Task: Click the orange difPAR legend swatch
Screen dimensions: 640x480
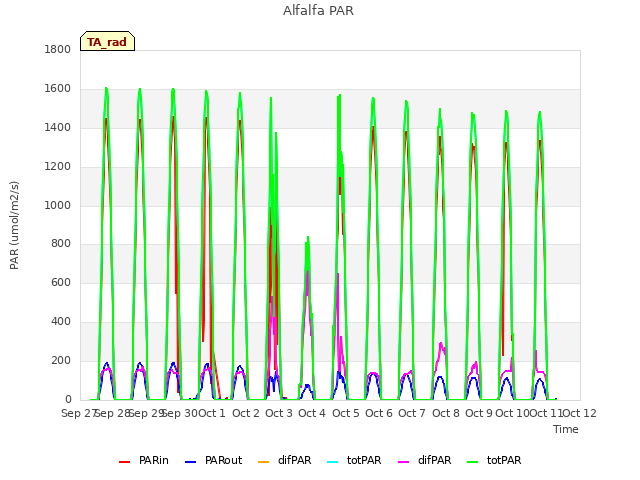Action: click(264, 462)
